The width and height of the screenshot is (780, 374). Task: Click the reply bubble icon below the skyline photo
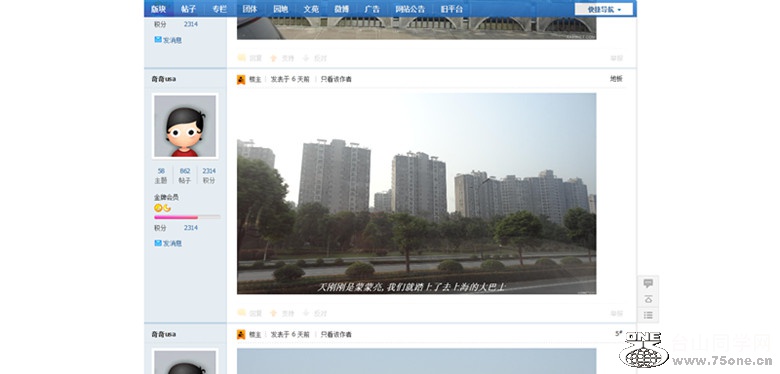click(241, 313)
